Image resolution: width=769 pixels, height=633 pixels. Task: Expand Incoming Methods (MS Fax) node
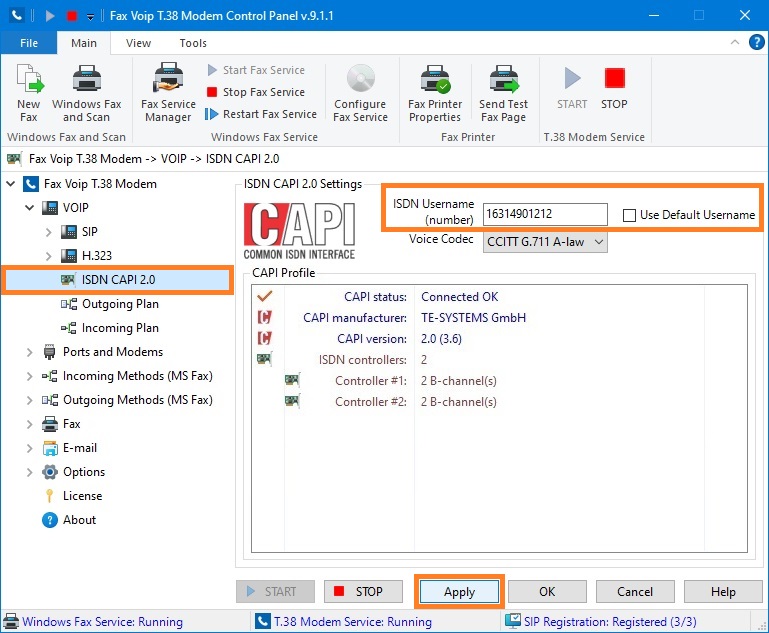(x=29, y=376)
